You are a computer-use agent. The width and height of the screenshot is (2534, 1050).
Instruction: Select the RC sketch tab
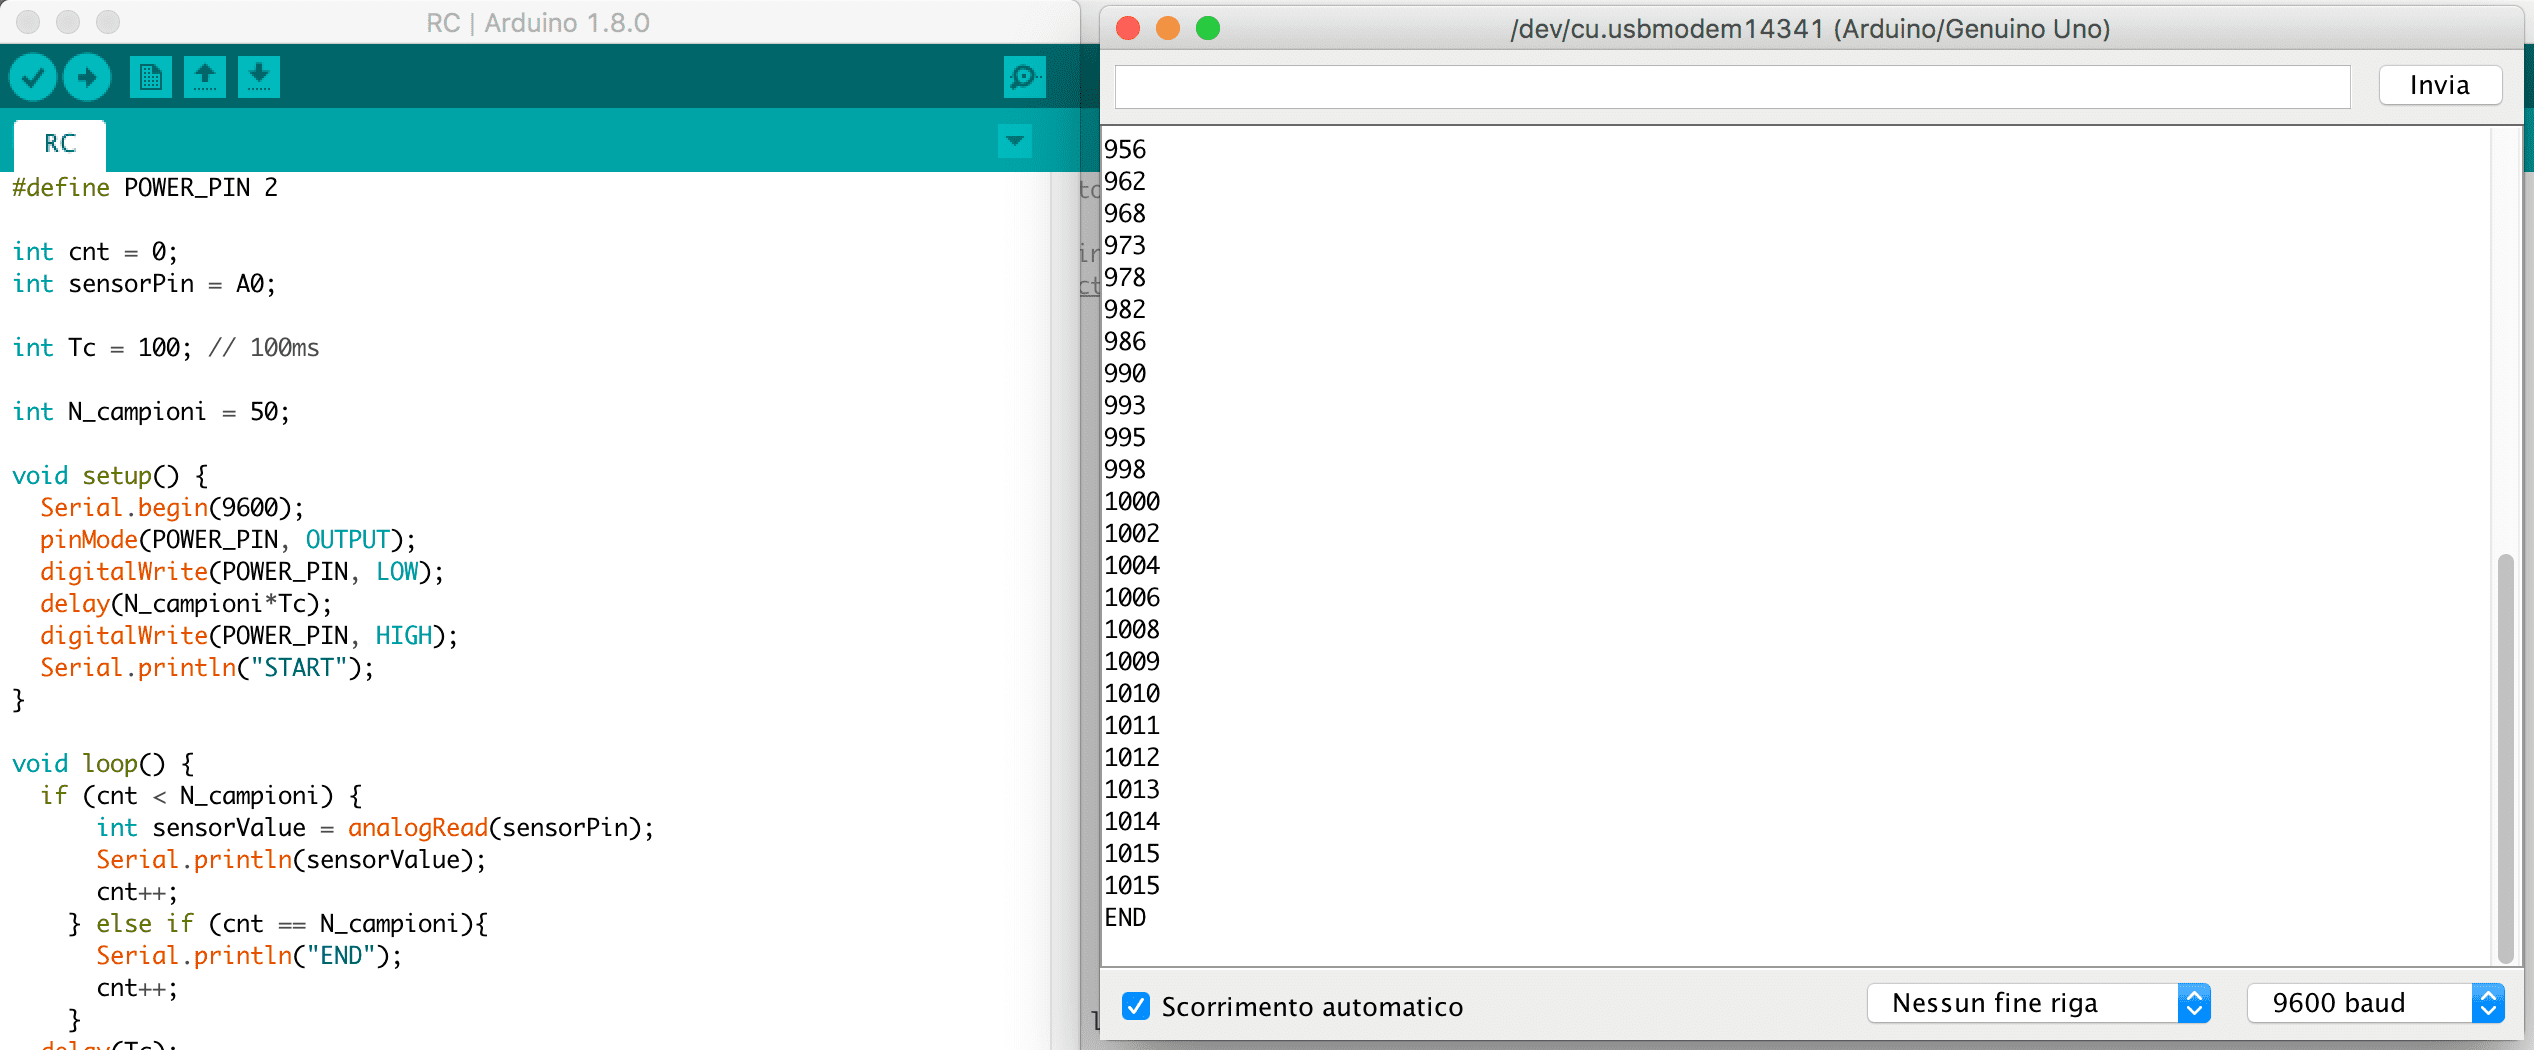60,144
